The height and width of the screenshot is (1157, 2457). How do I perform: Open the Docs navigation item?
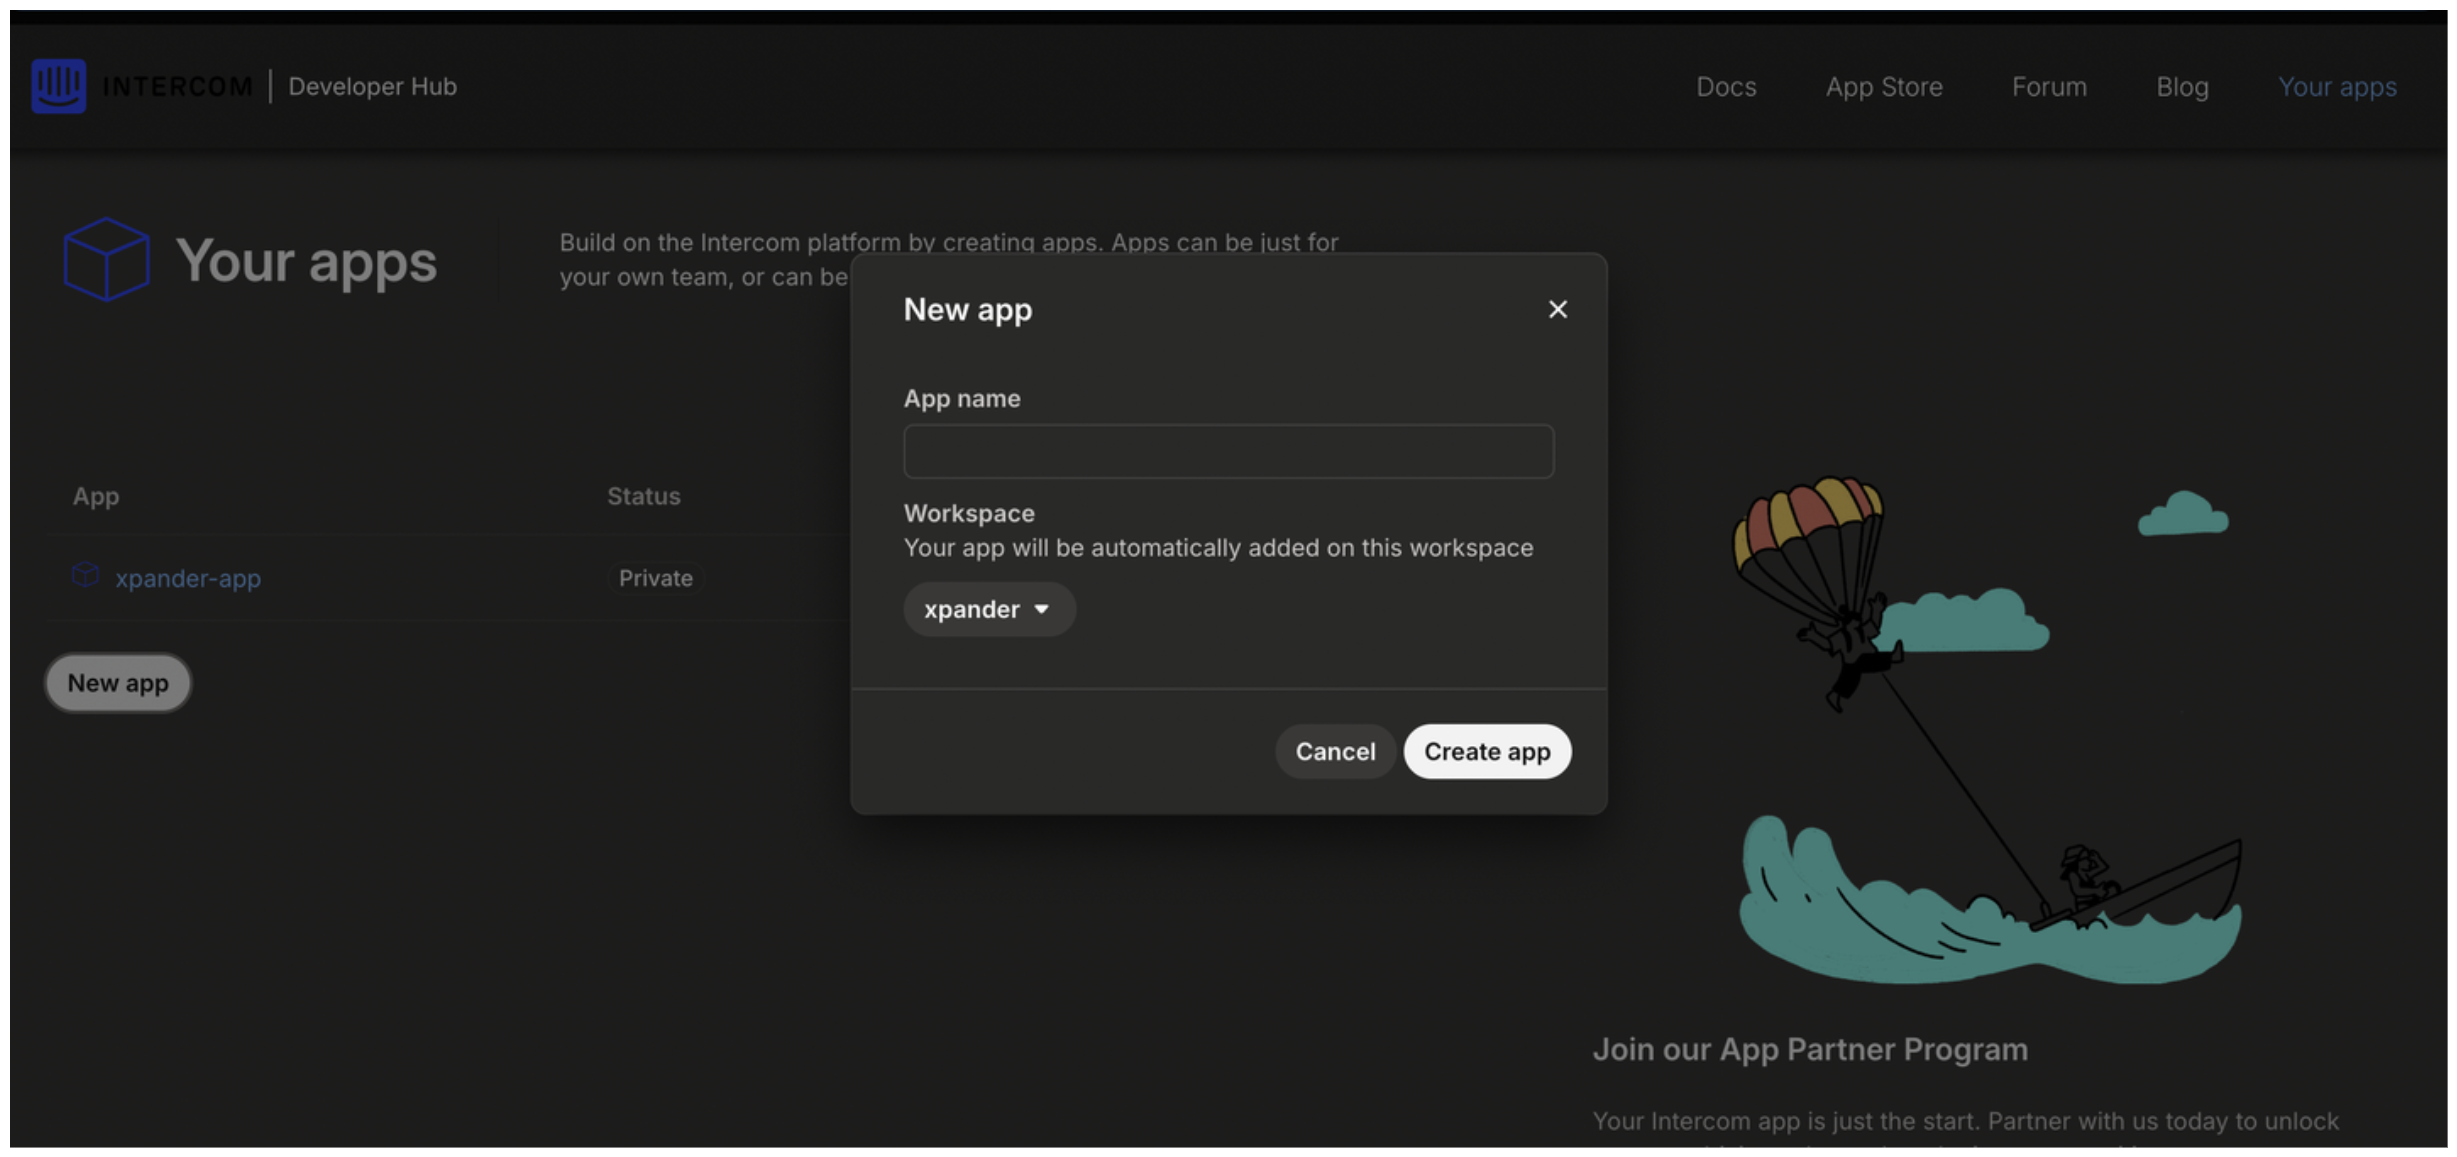point(1725,87)
